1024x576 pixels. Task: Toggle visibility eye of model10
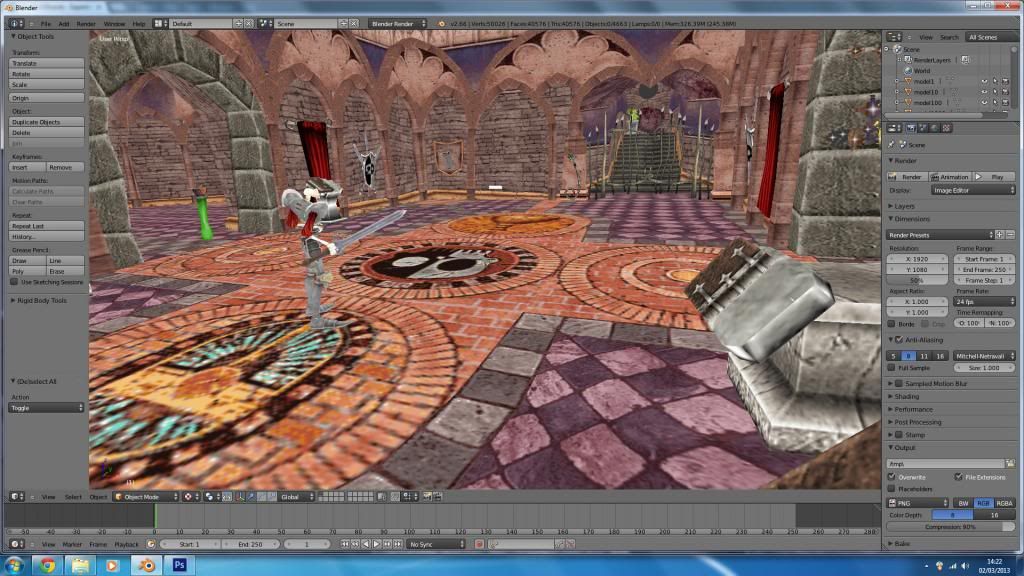(984, 92)
